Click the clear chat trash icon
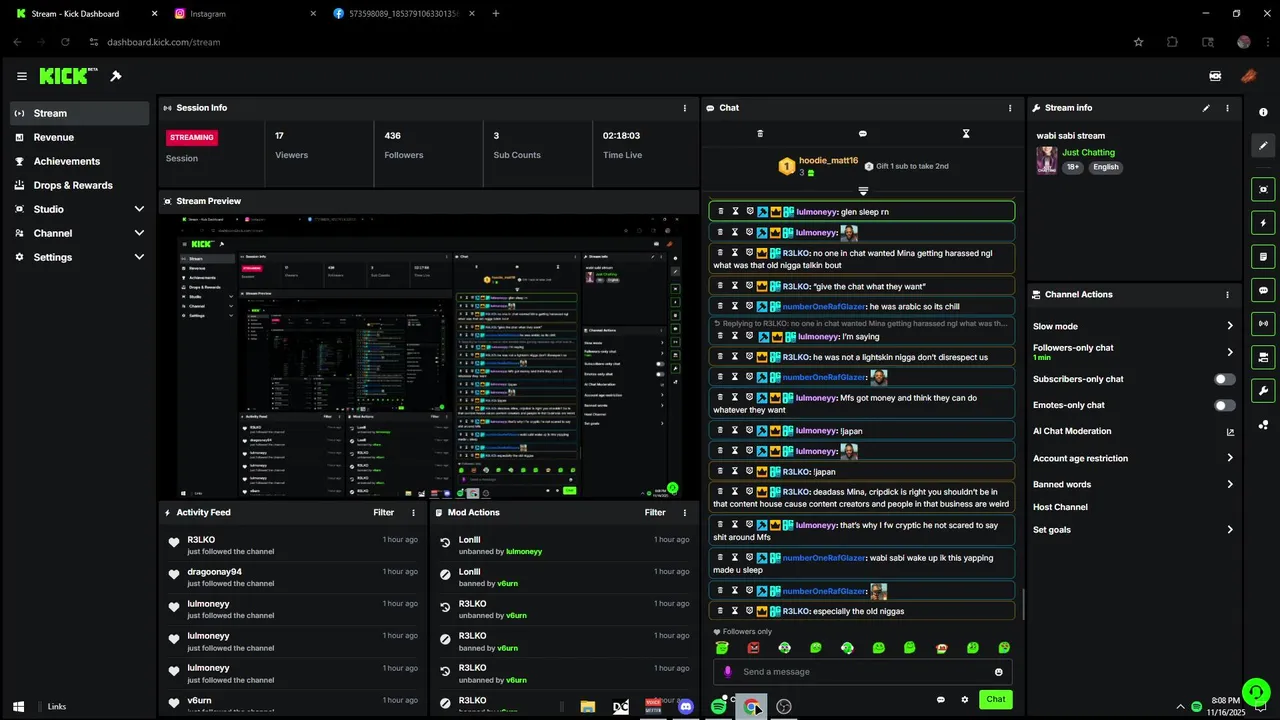The image size is (1280, 720). [760, 133]
